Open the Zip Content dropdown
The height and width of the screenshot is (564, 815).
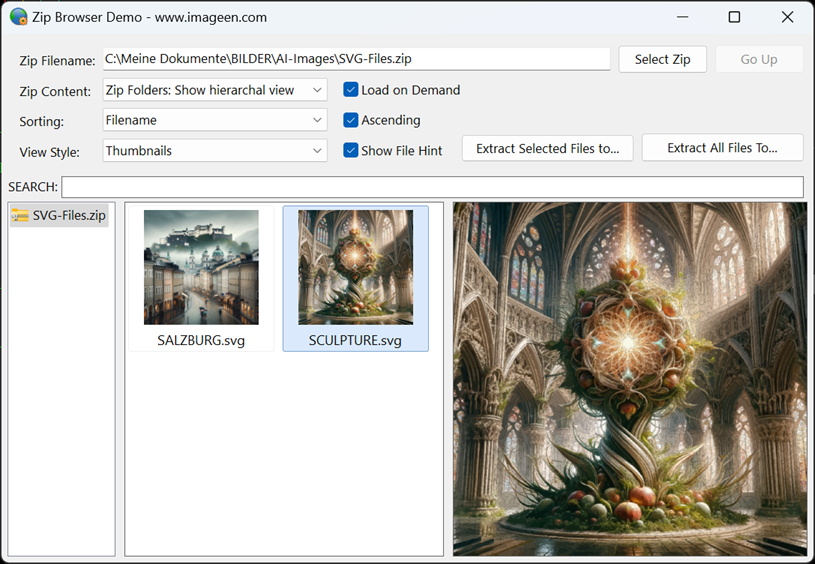click(x=215, y=90)
